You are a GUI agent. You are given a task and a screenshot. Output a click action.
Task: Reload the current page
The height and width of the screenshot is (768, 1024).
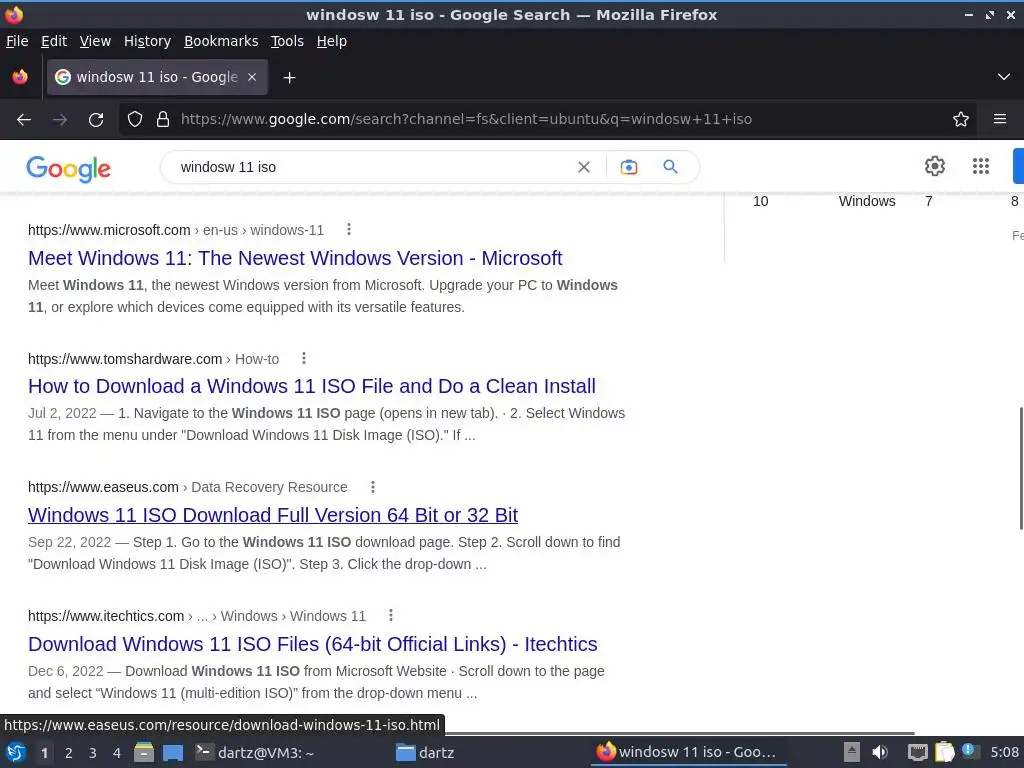tap(96, 120)
